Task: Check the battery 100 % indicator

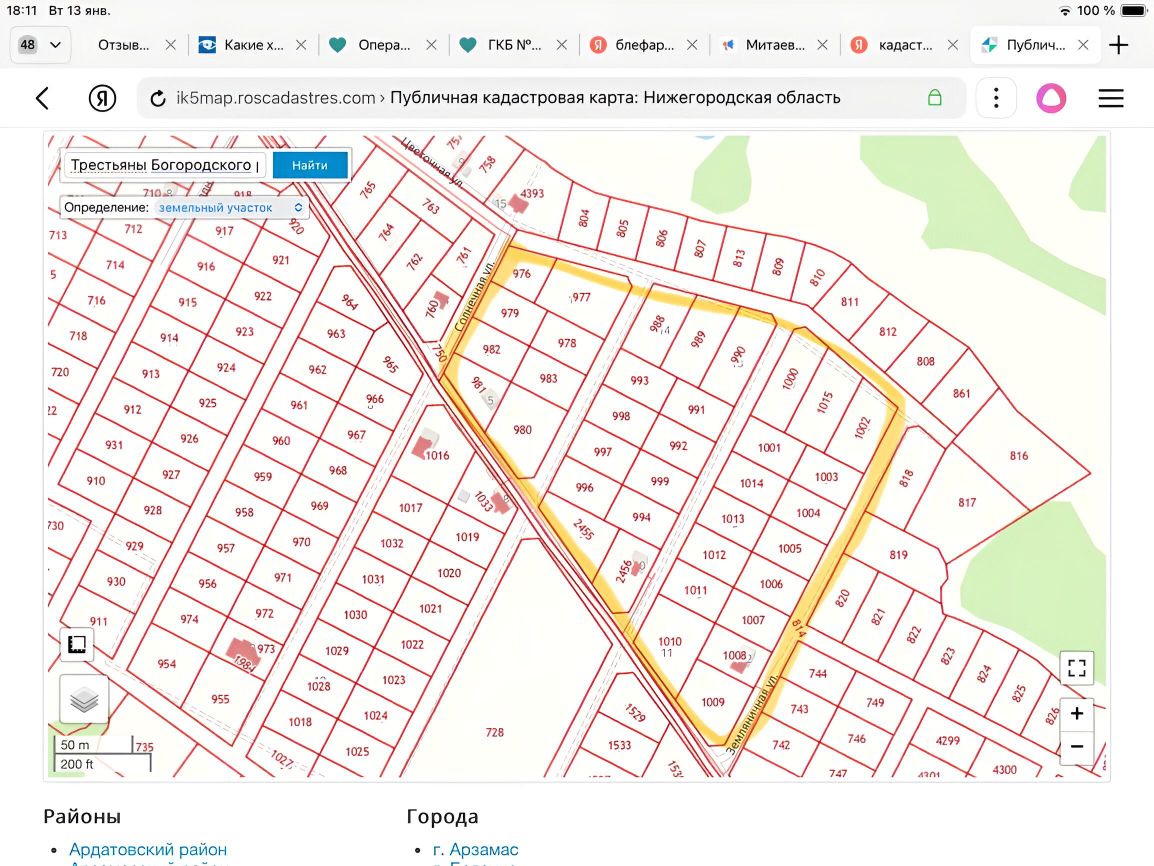Action: pyautogui.click(x=1111, y=10)
